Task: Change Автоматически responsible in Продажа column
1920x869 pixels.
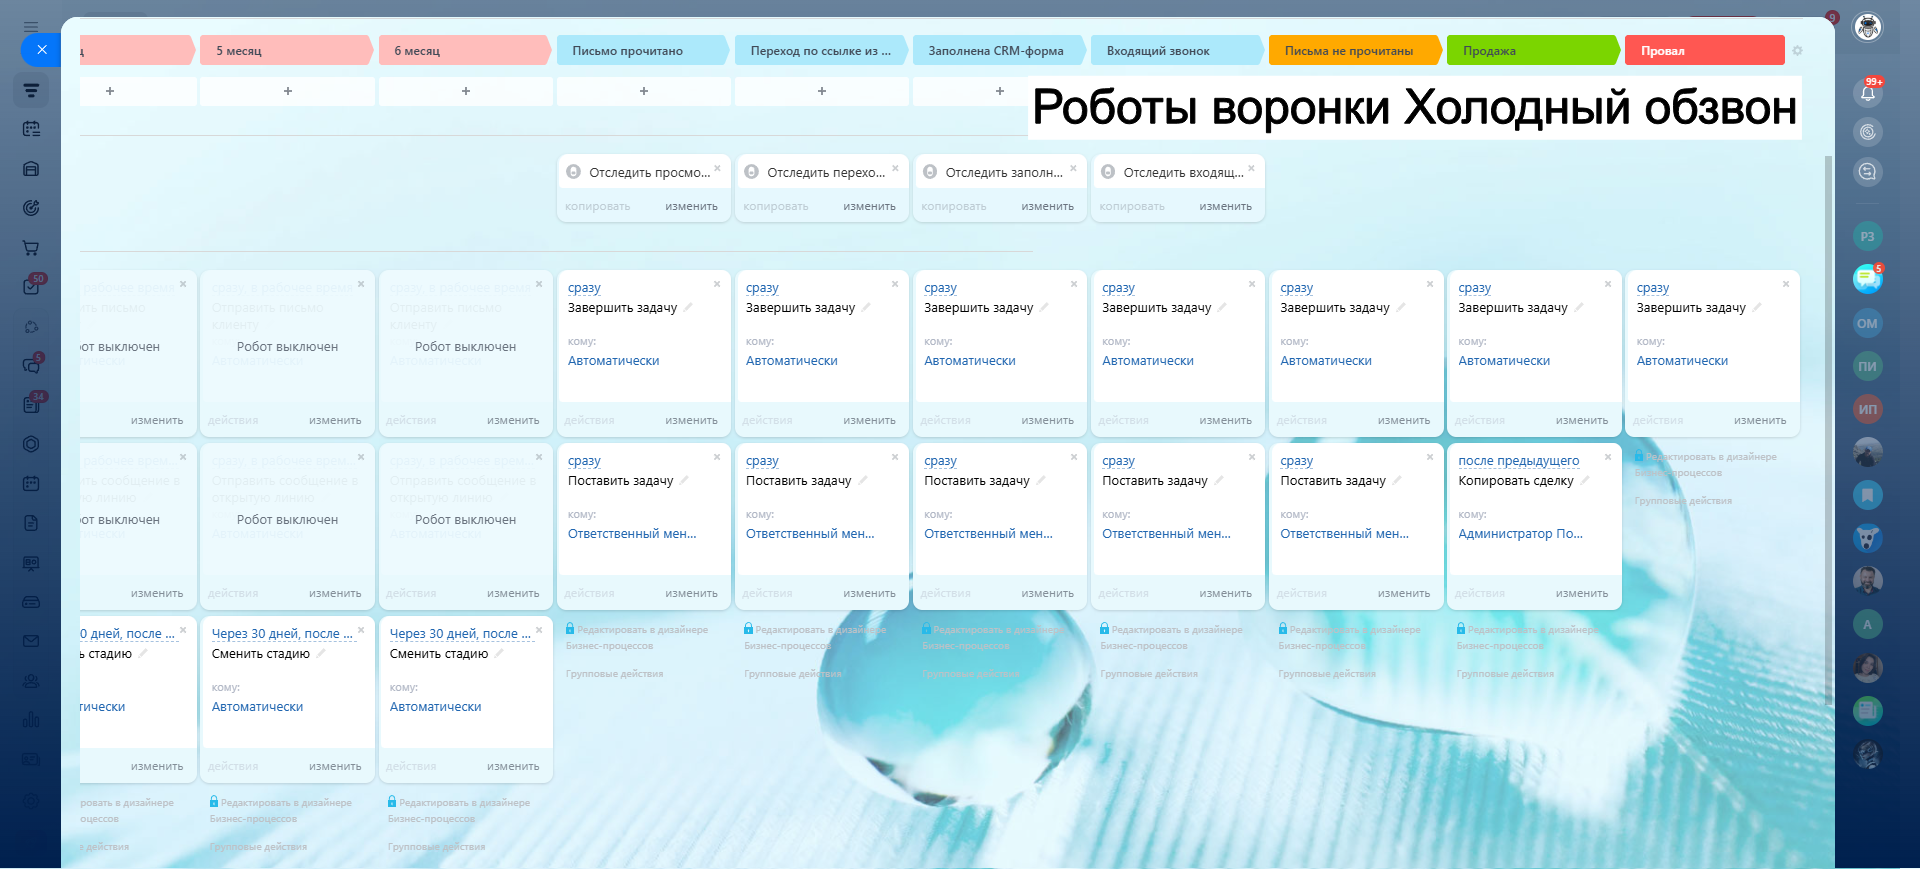Action: [1504, 361]
